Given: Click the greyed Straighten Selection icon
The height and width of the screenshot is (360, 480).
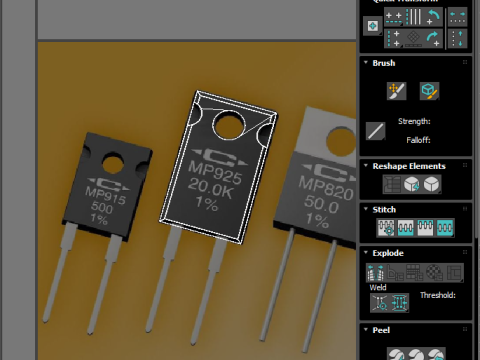Looking at the screenshot, I should [392, 184].
